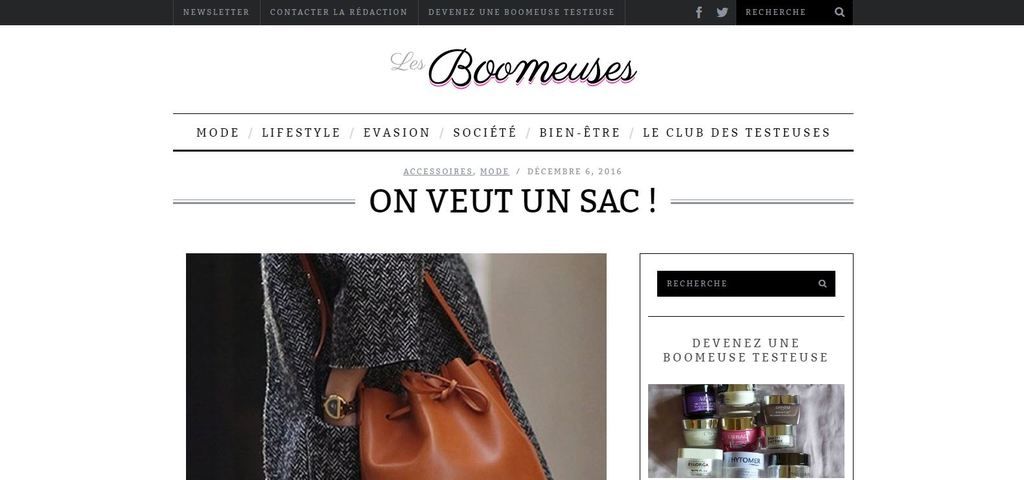This screenshot has width=1024, height=480.
Task: Focus the top bar Recherche field
Action: coord(784,12)
